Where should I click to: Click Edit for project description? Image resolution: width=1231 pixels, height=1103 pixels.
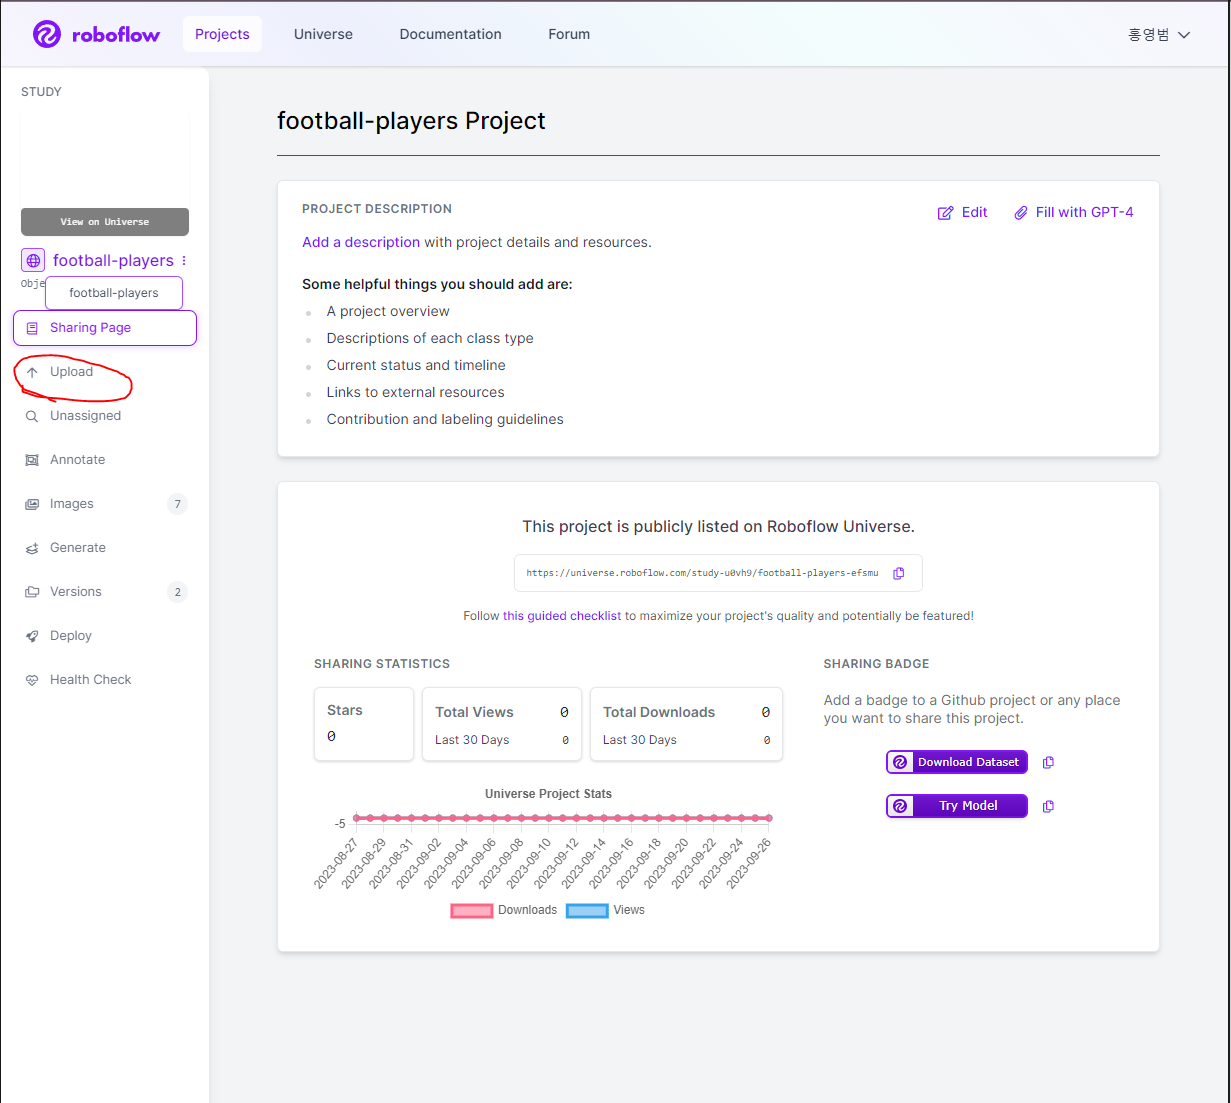(x=962, y=212)
